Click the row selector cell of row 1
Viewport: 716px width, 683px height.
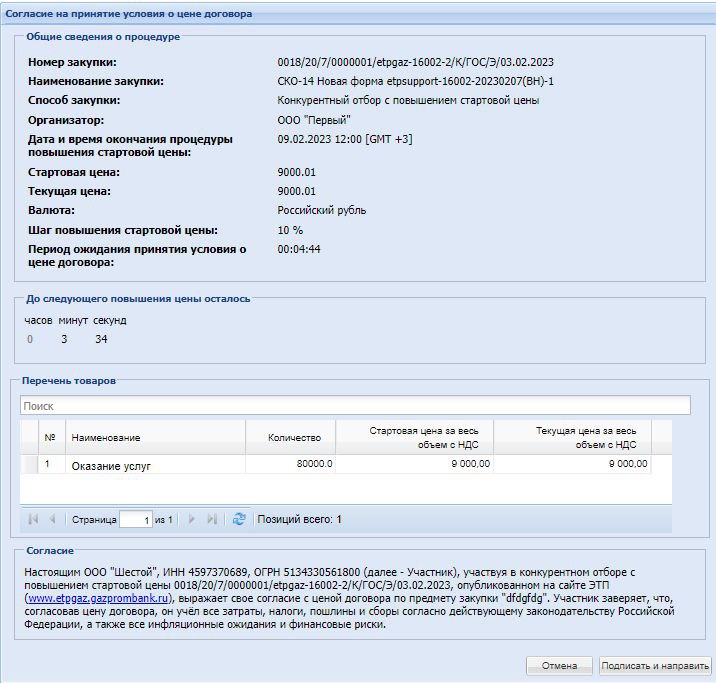[x=29, y=464]
